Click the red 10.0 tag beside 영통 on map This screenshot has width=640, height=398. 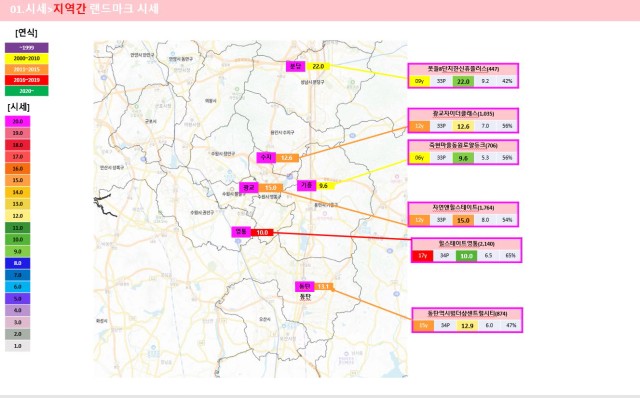262,232
